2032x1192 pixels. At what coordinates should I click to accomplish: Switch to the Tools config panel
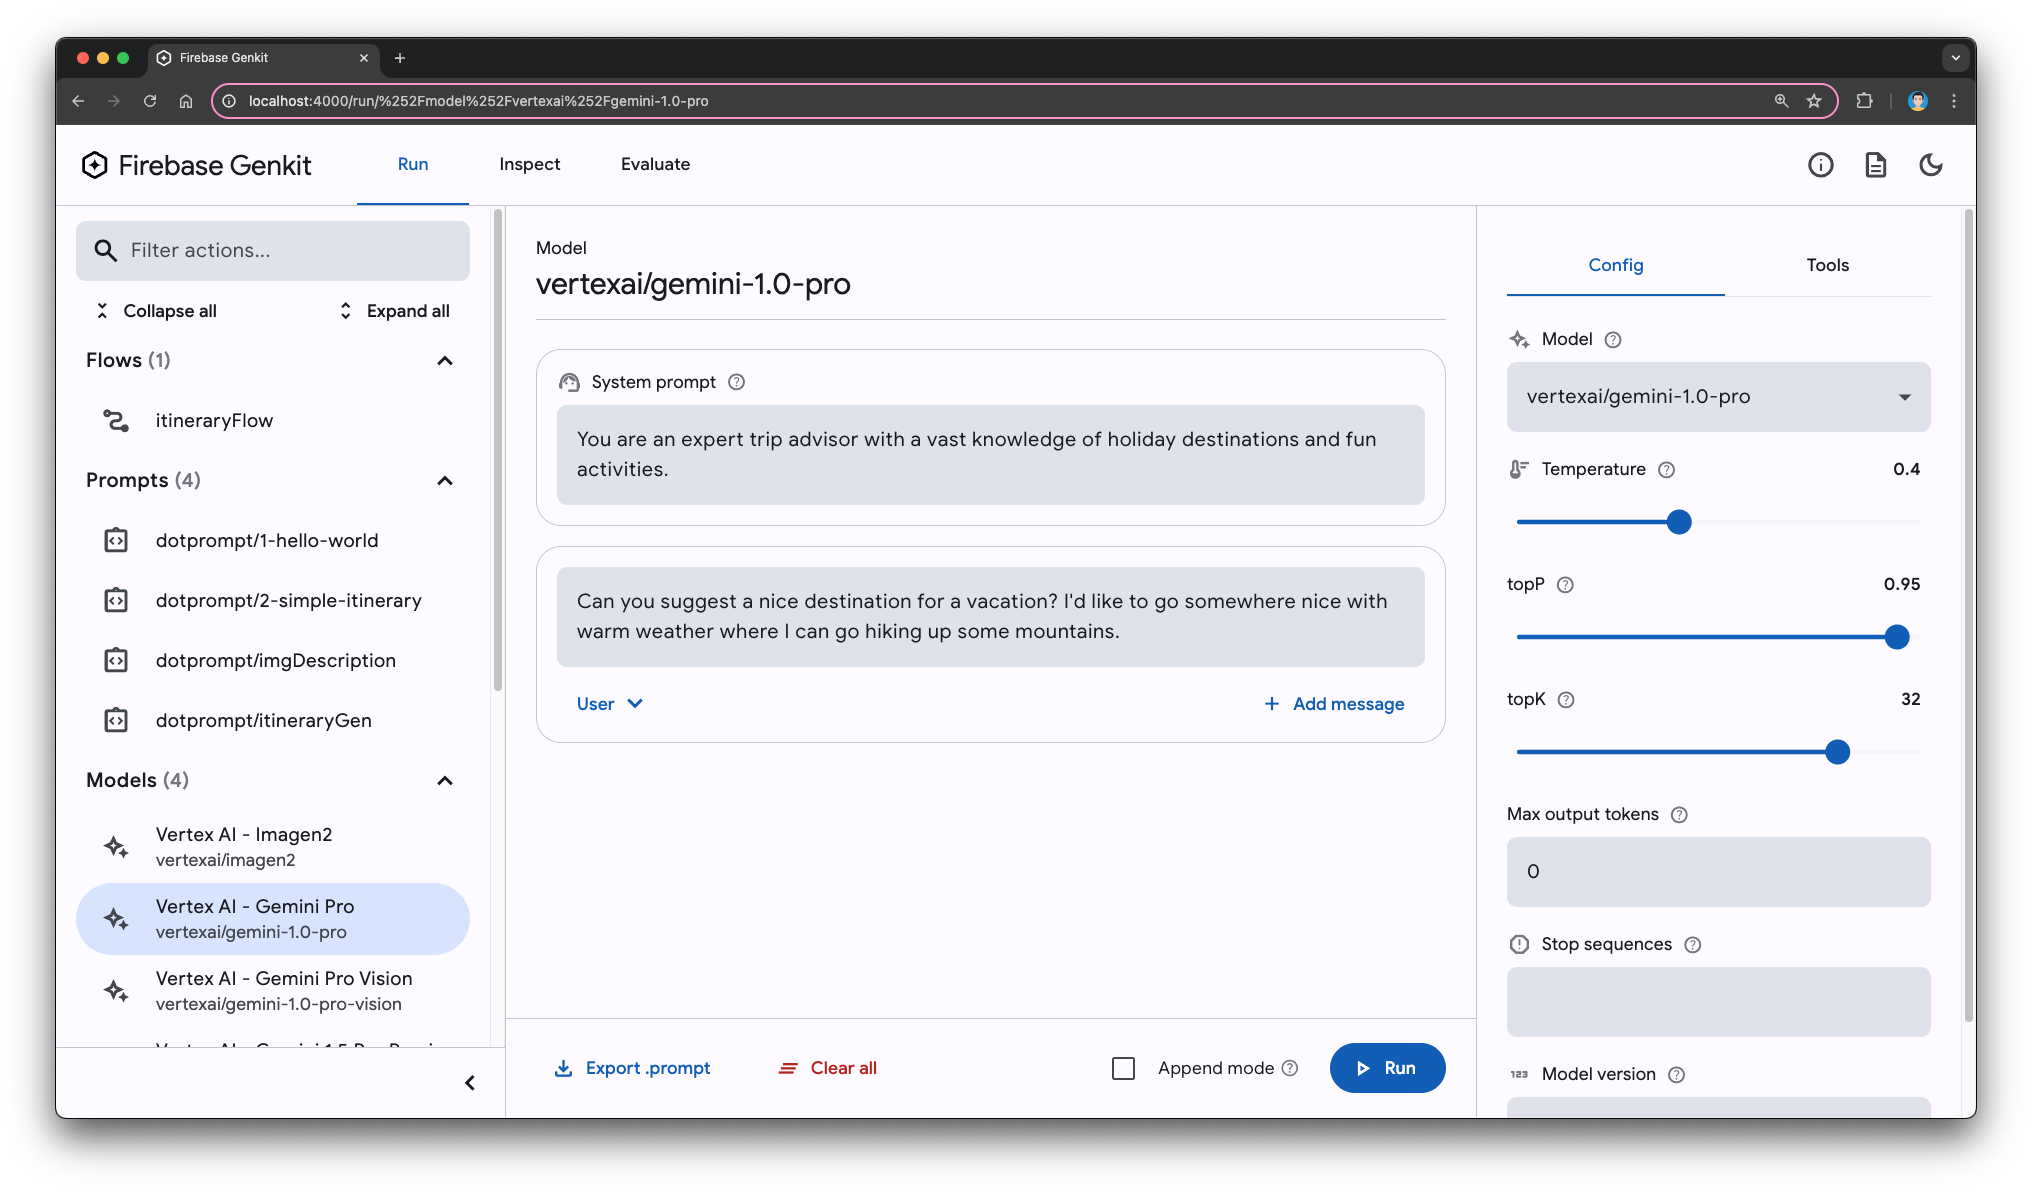click(x=1828, y=264)
